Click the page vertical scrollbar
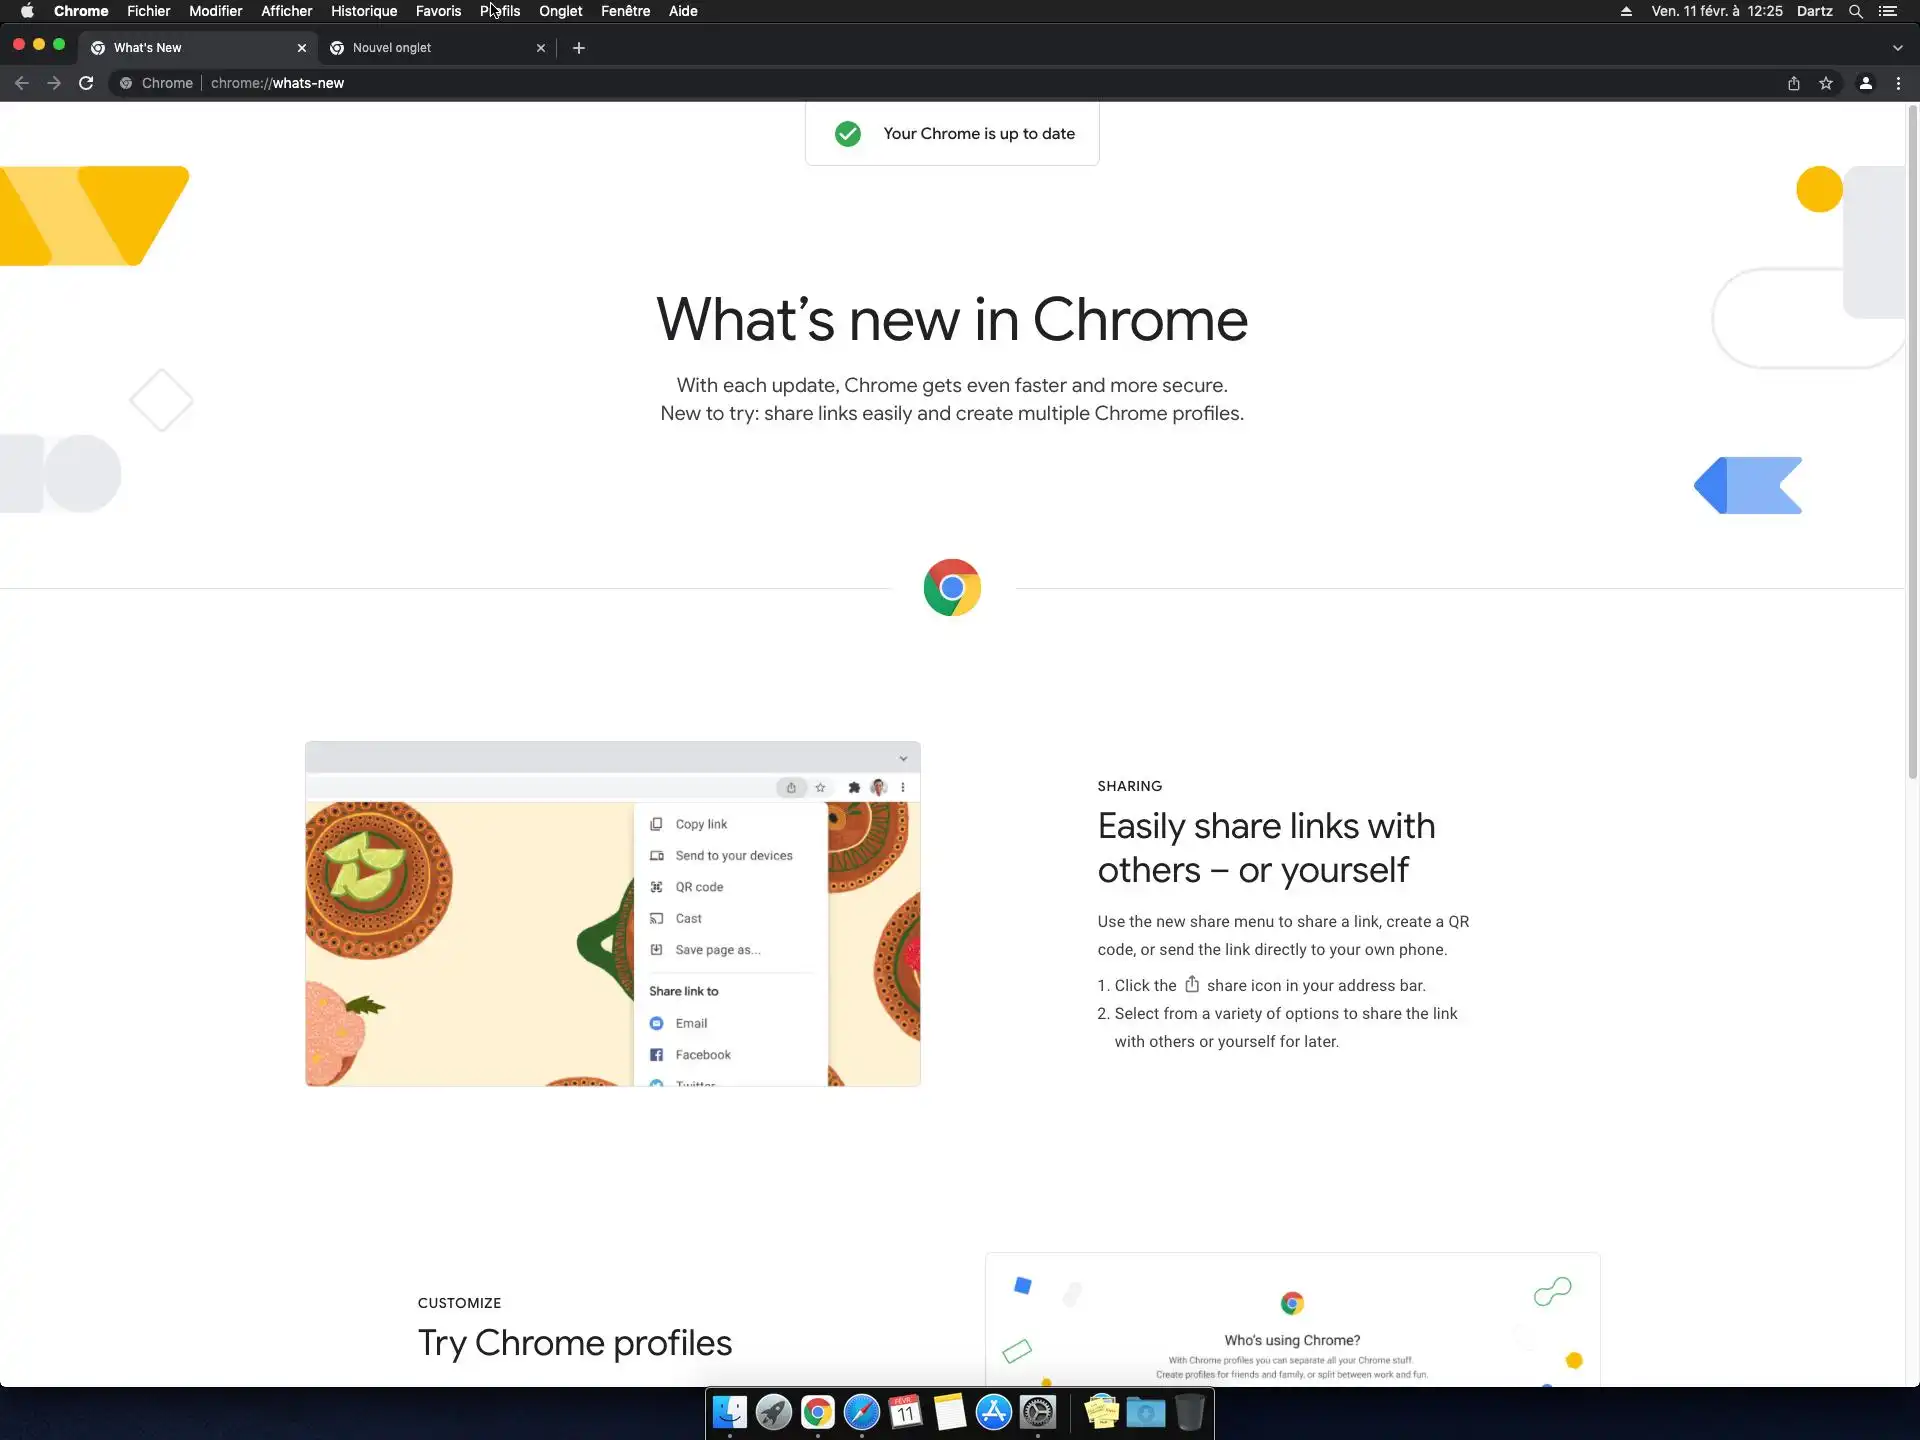The width and height of the screenshot is (1920, 1440). pyautogui.click(x=1912, y=440)
